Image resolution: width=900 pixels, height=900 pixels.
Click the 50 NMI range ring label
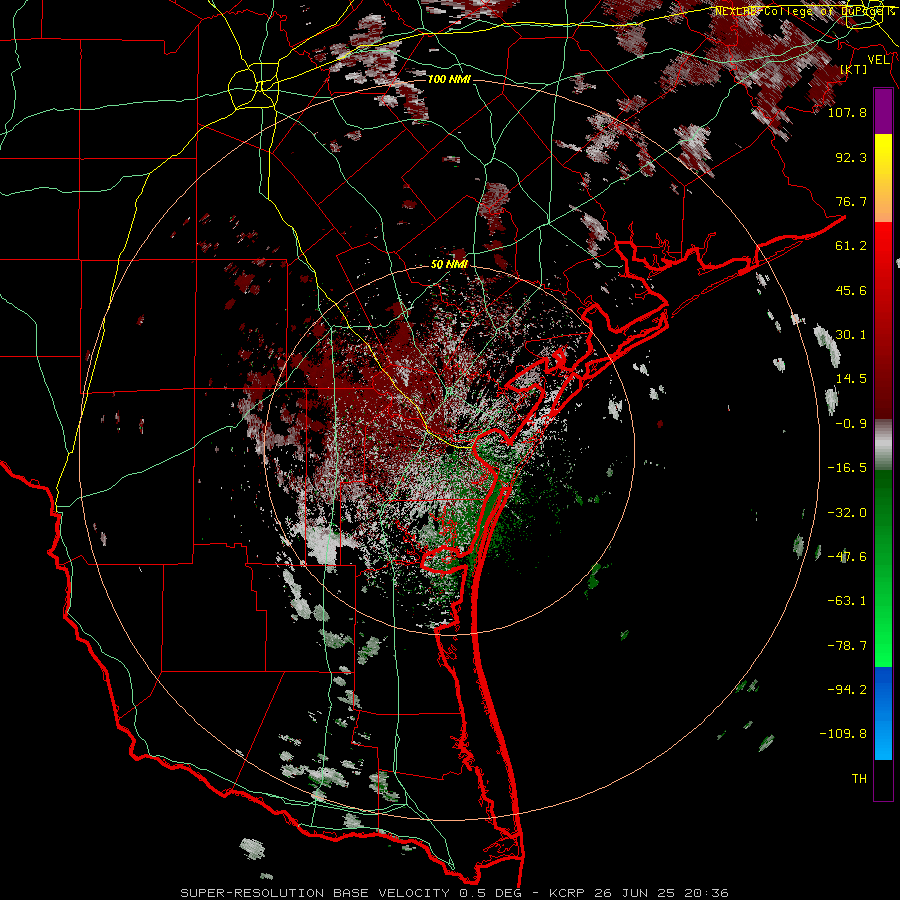tap(449, 264)
